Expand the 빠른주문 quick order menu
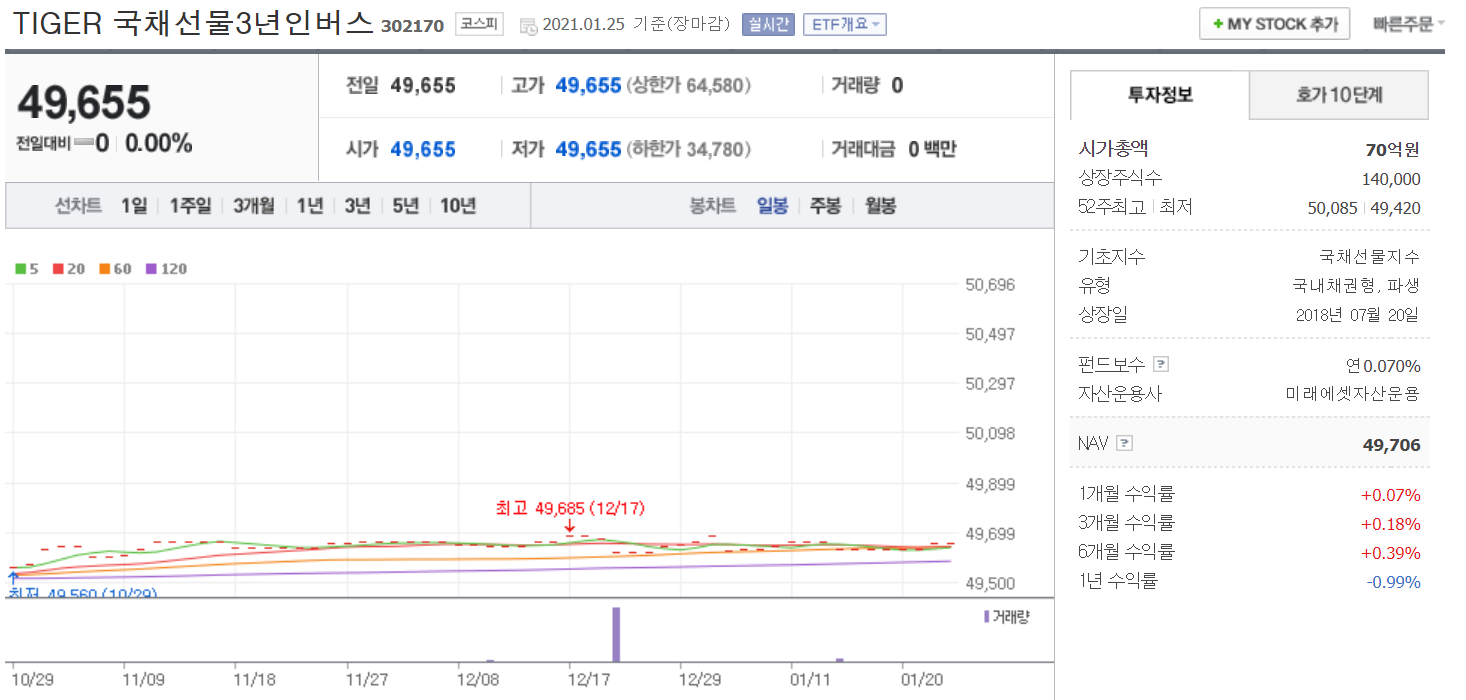 1408,23
